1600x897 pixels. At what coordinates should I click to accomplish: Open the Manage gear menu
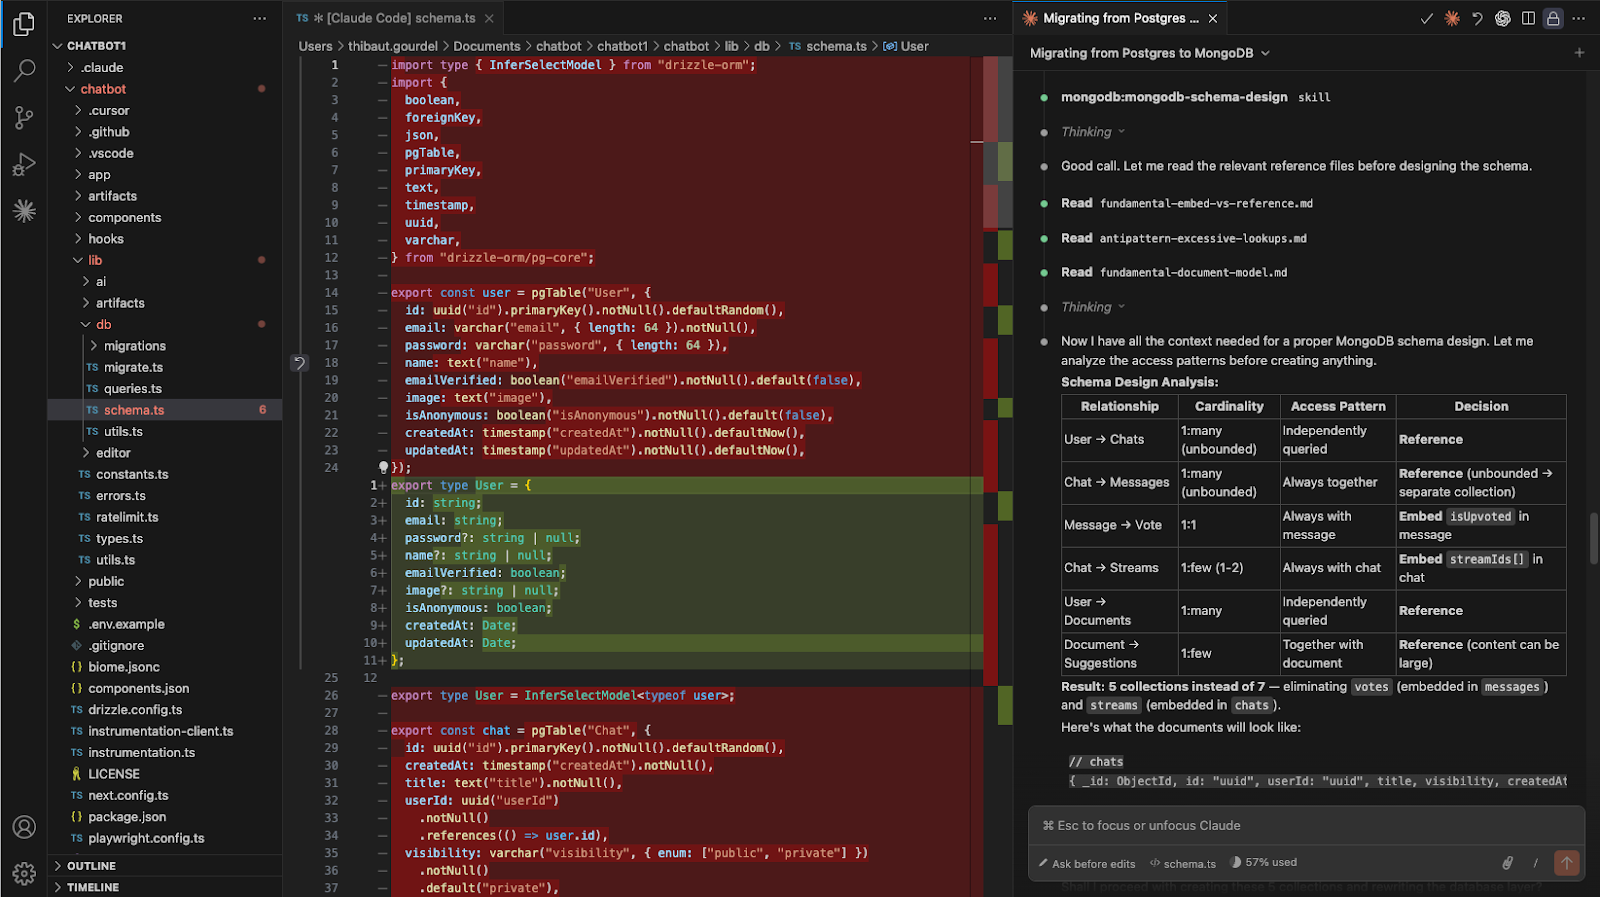click(x=24, y=873)
